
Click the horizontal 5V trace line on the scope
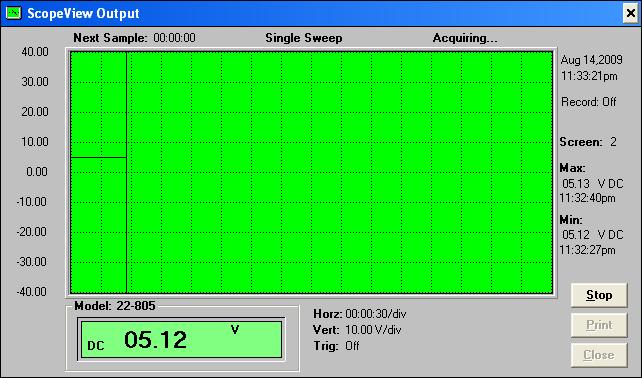click(x=98, y=157)
